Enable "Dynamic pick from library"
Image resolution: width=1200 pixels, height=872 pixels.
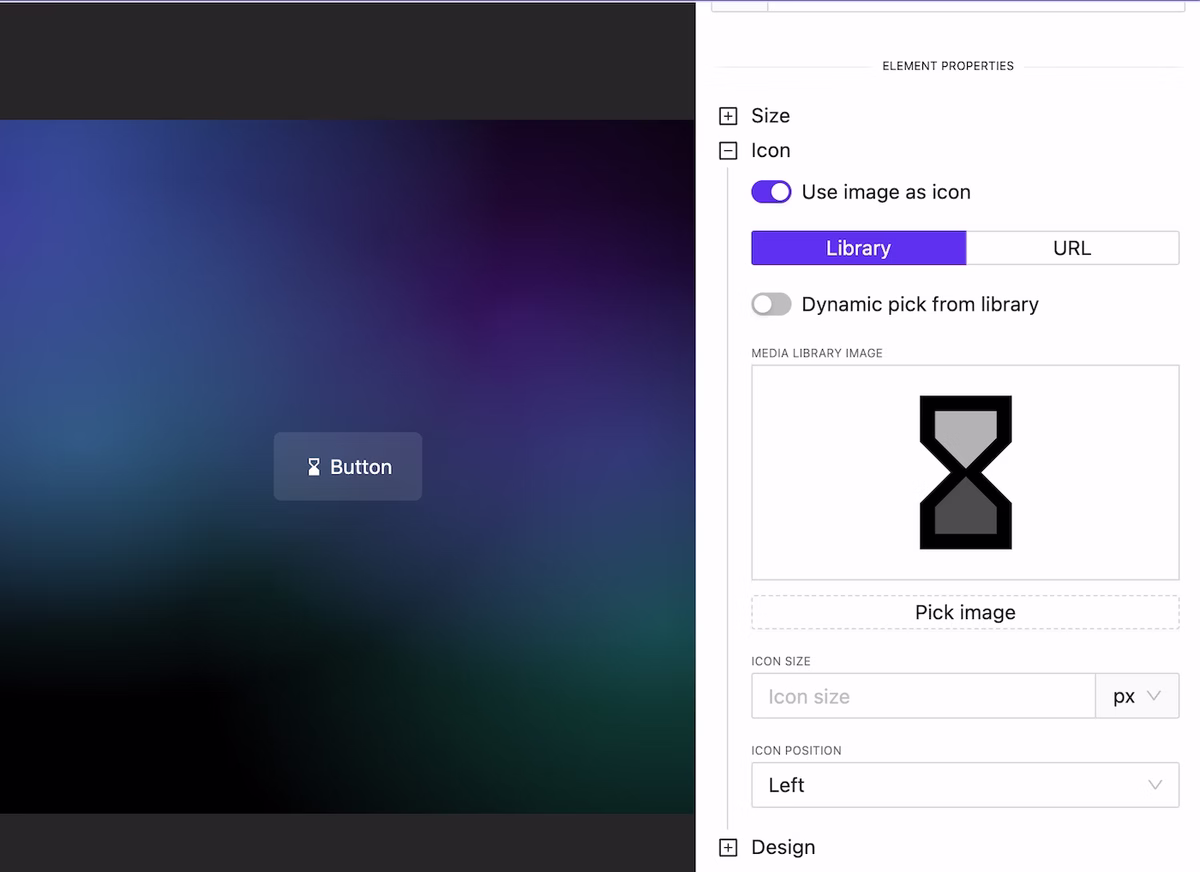(771, 304)
